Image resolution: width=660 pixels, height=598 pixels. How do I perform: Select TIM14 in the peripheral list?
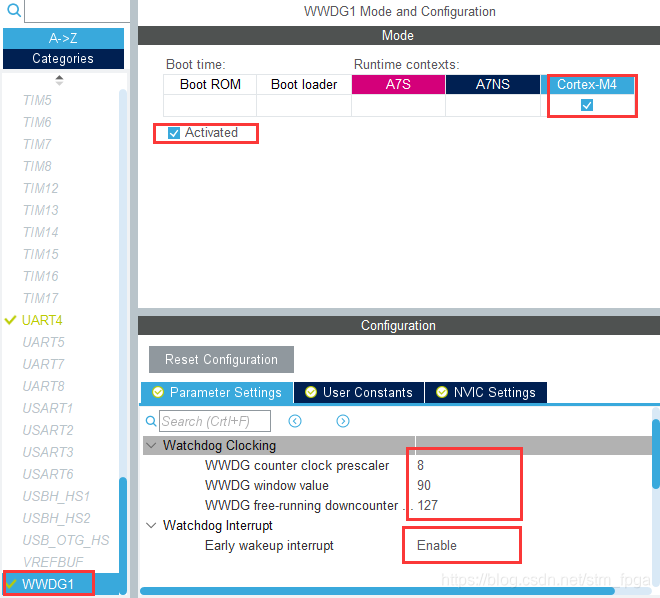tap(40, 232)
